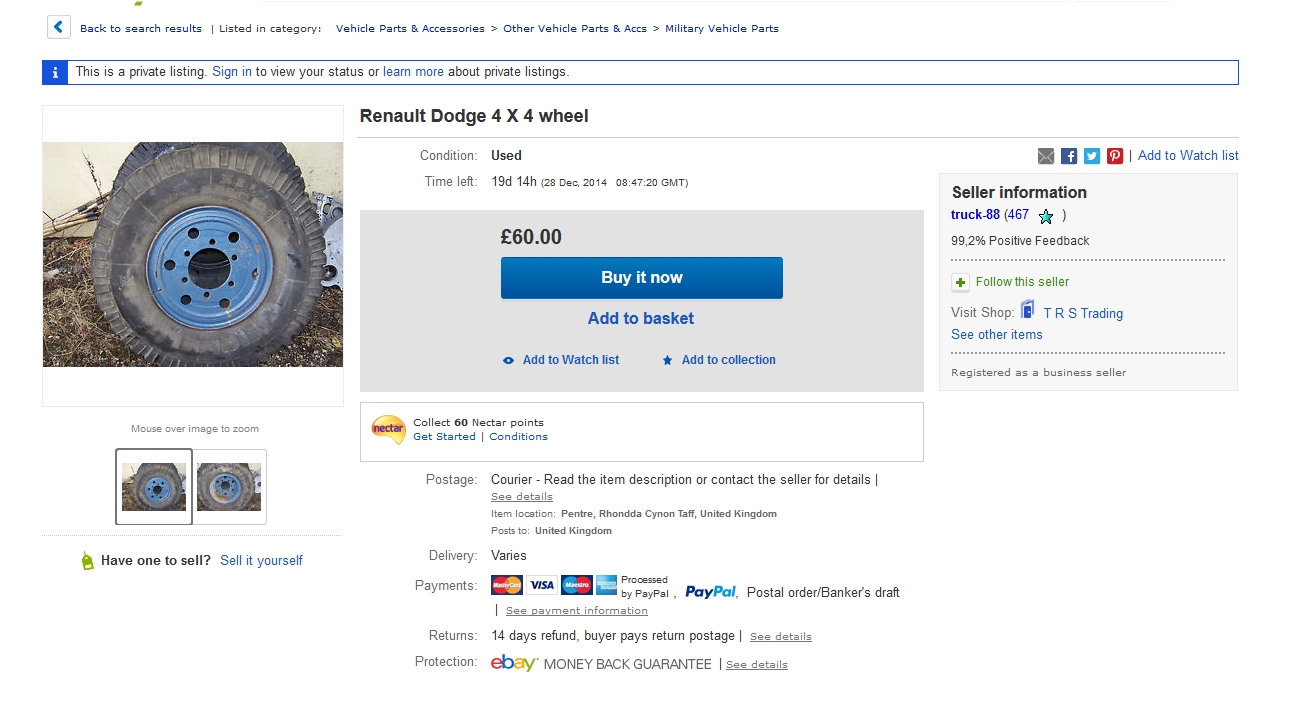Open seller truck-88 profile

point(975,215)
